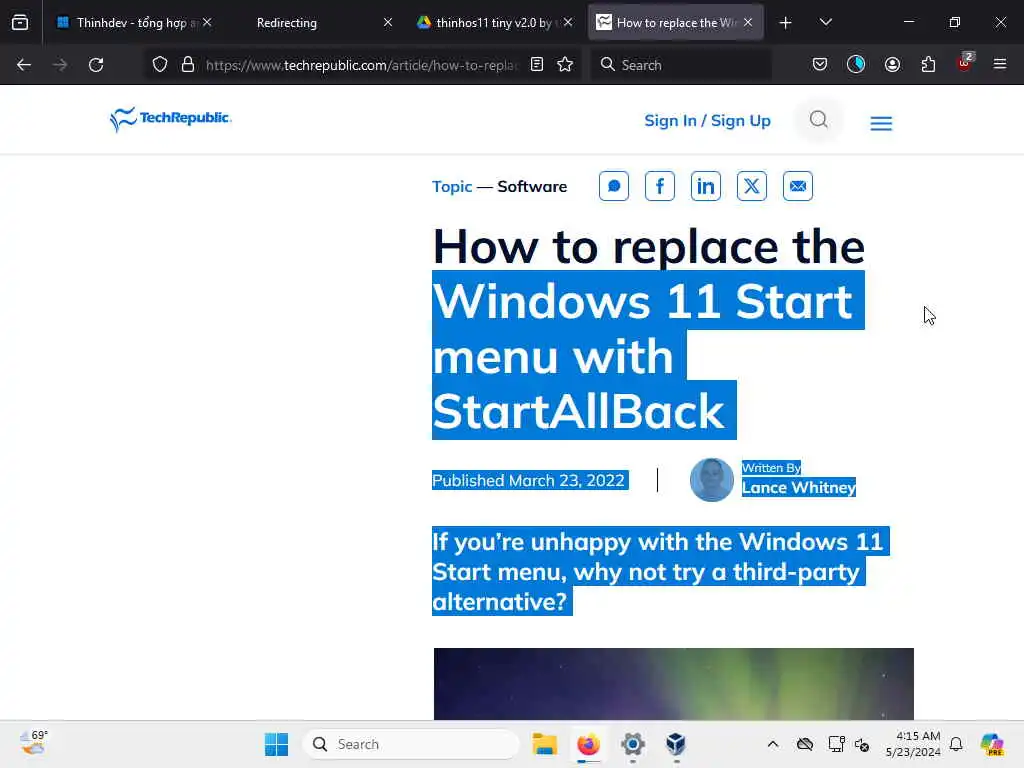Show hidden system tray icons

(773, 744)
